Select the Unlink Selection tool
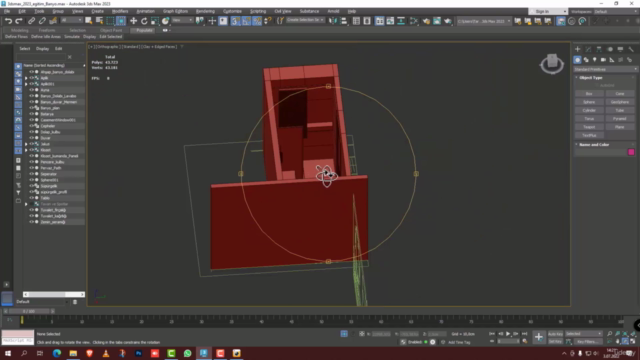This screenshot has height=360, width=640. (x=42, y=21)
